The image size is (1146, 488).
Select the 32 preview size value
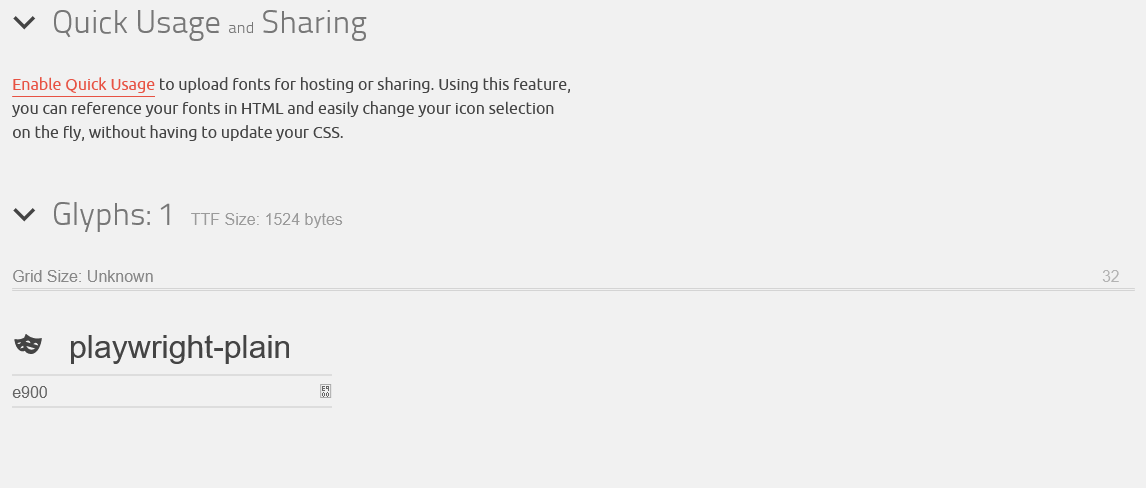pos(1110,276)
